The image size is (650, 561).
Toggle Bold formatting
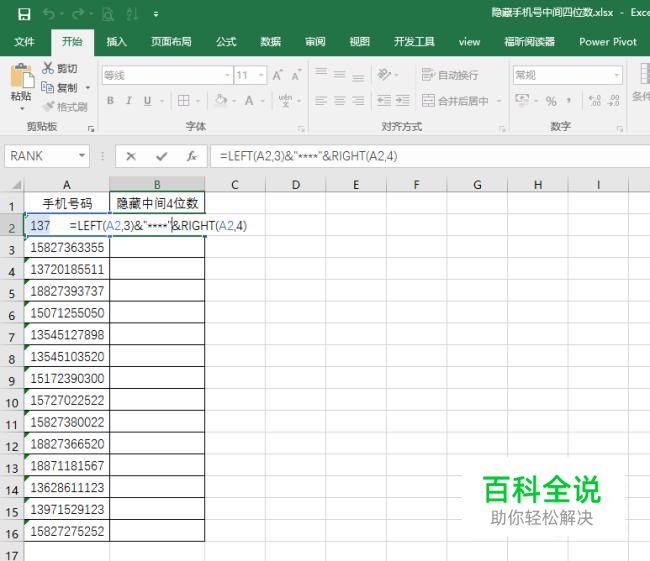tap(110, 101)
